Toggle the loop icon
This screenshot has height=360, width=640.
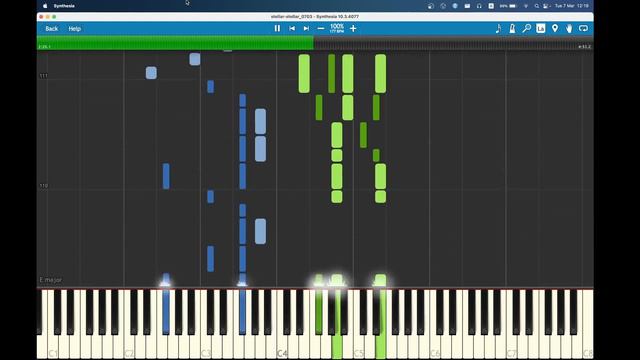583,29
